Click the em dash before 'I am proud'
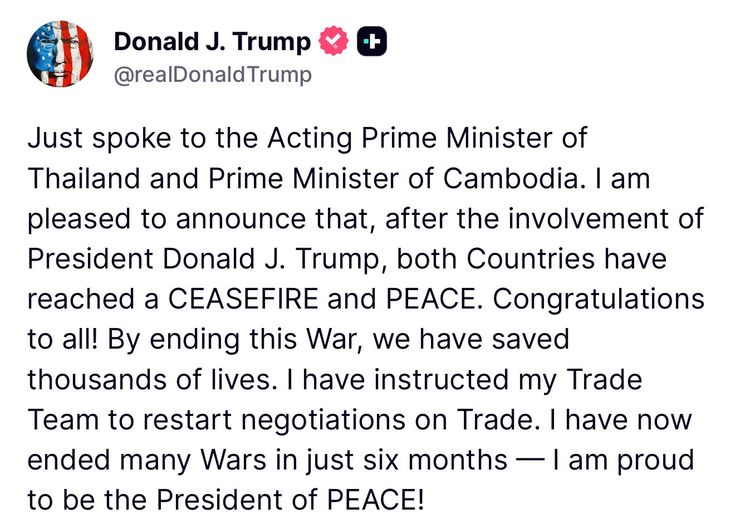This screenshot has height=528, width=735. point(530,460)
